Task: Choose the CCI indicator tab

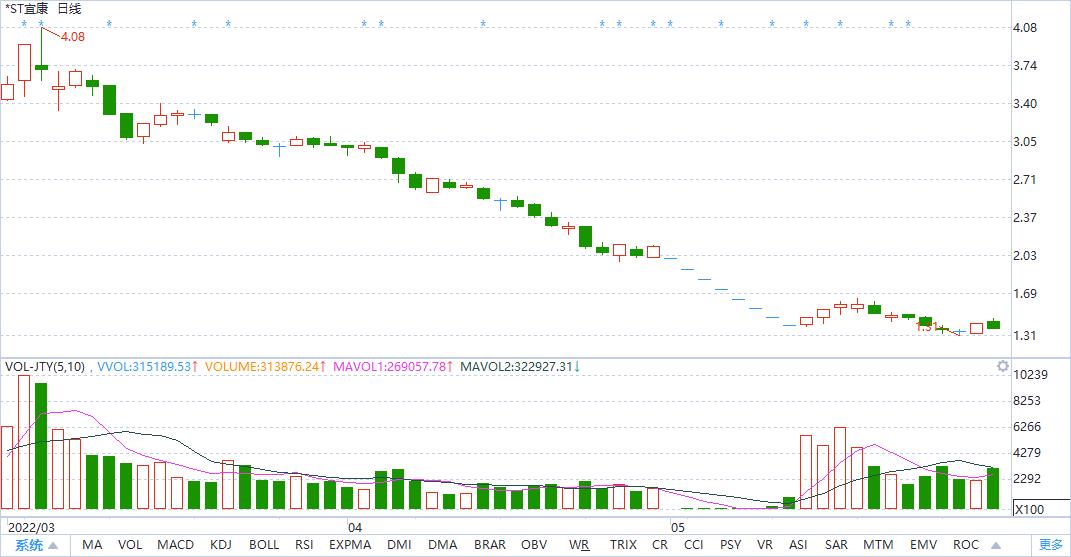Action: (693, 545)
